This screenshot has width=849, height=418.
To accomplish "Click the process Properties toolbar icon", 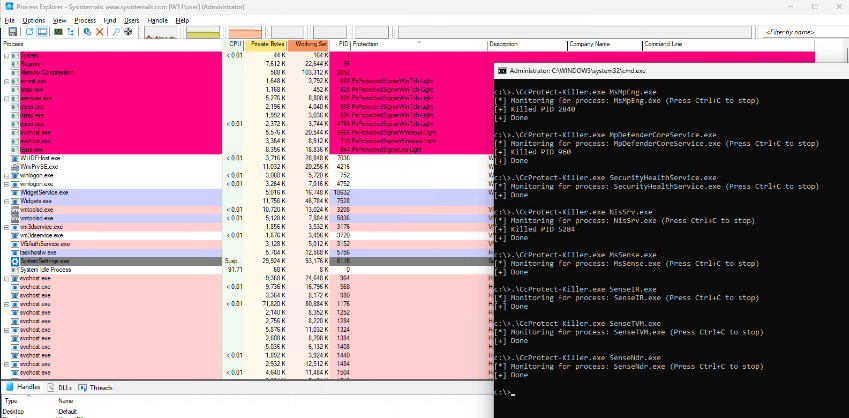I will point(87,32).
